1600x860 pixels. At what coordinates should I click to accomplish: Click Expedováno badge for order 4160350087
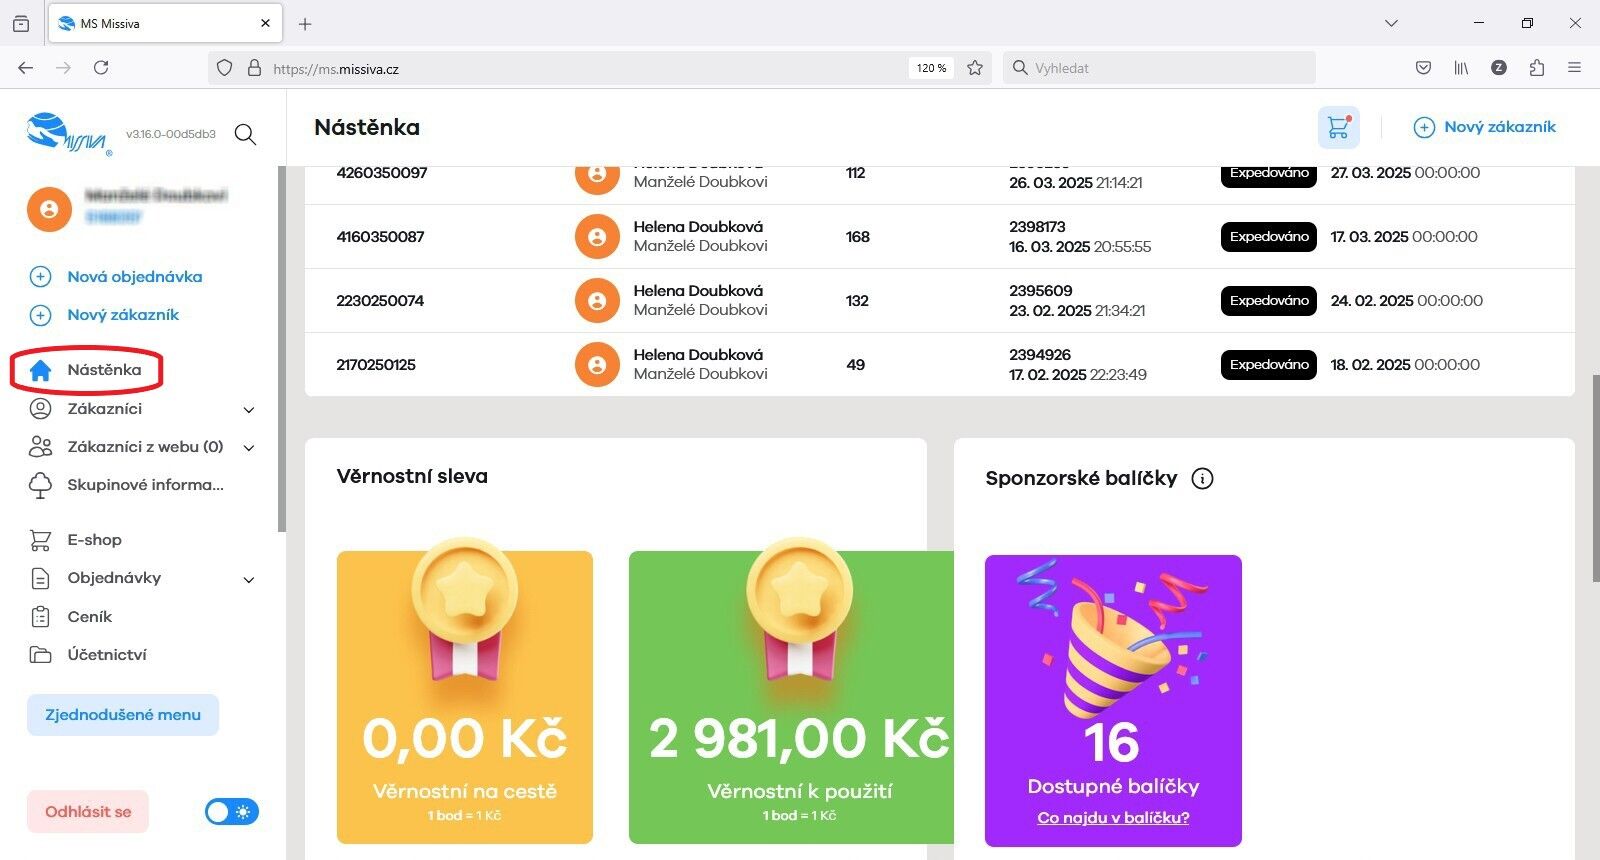coord(1269,237)
